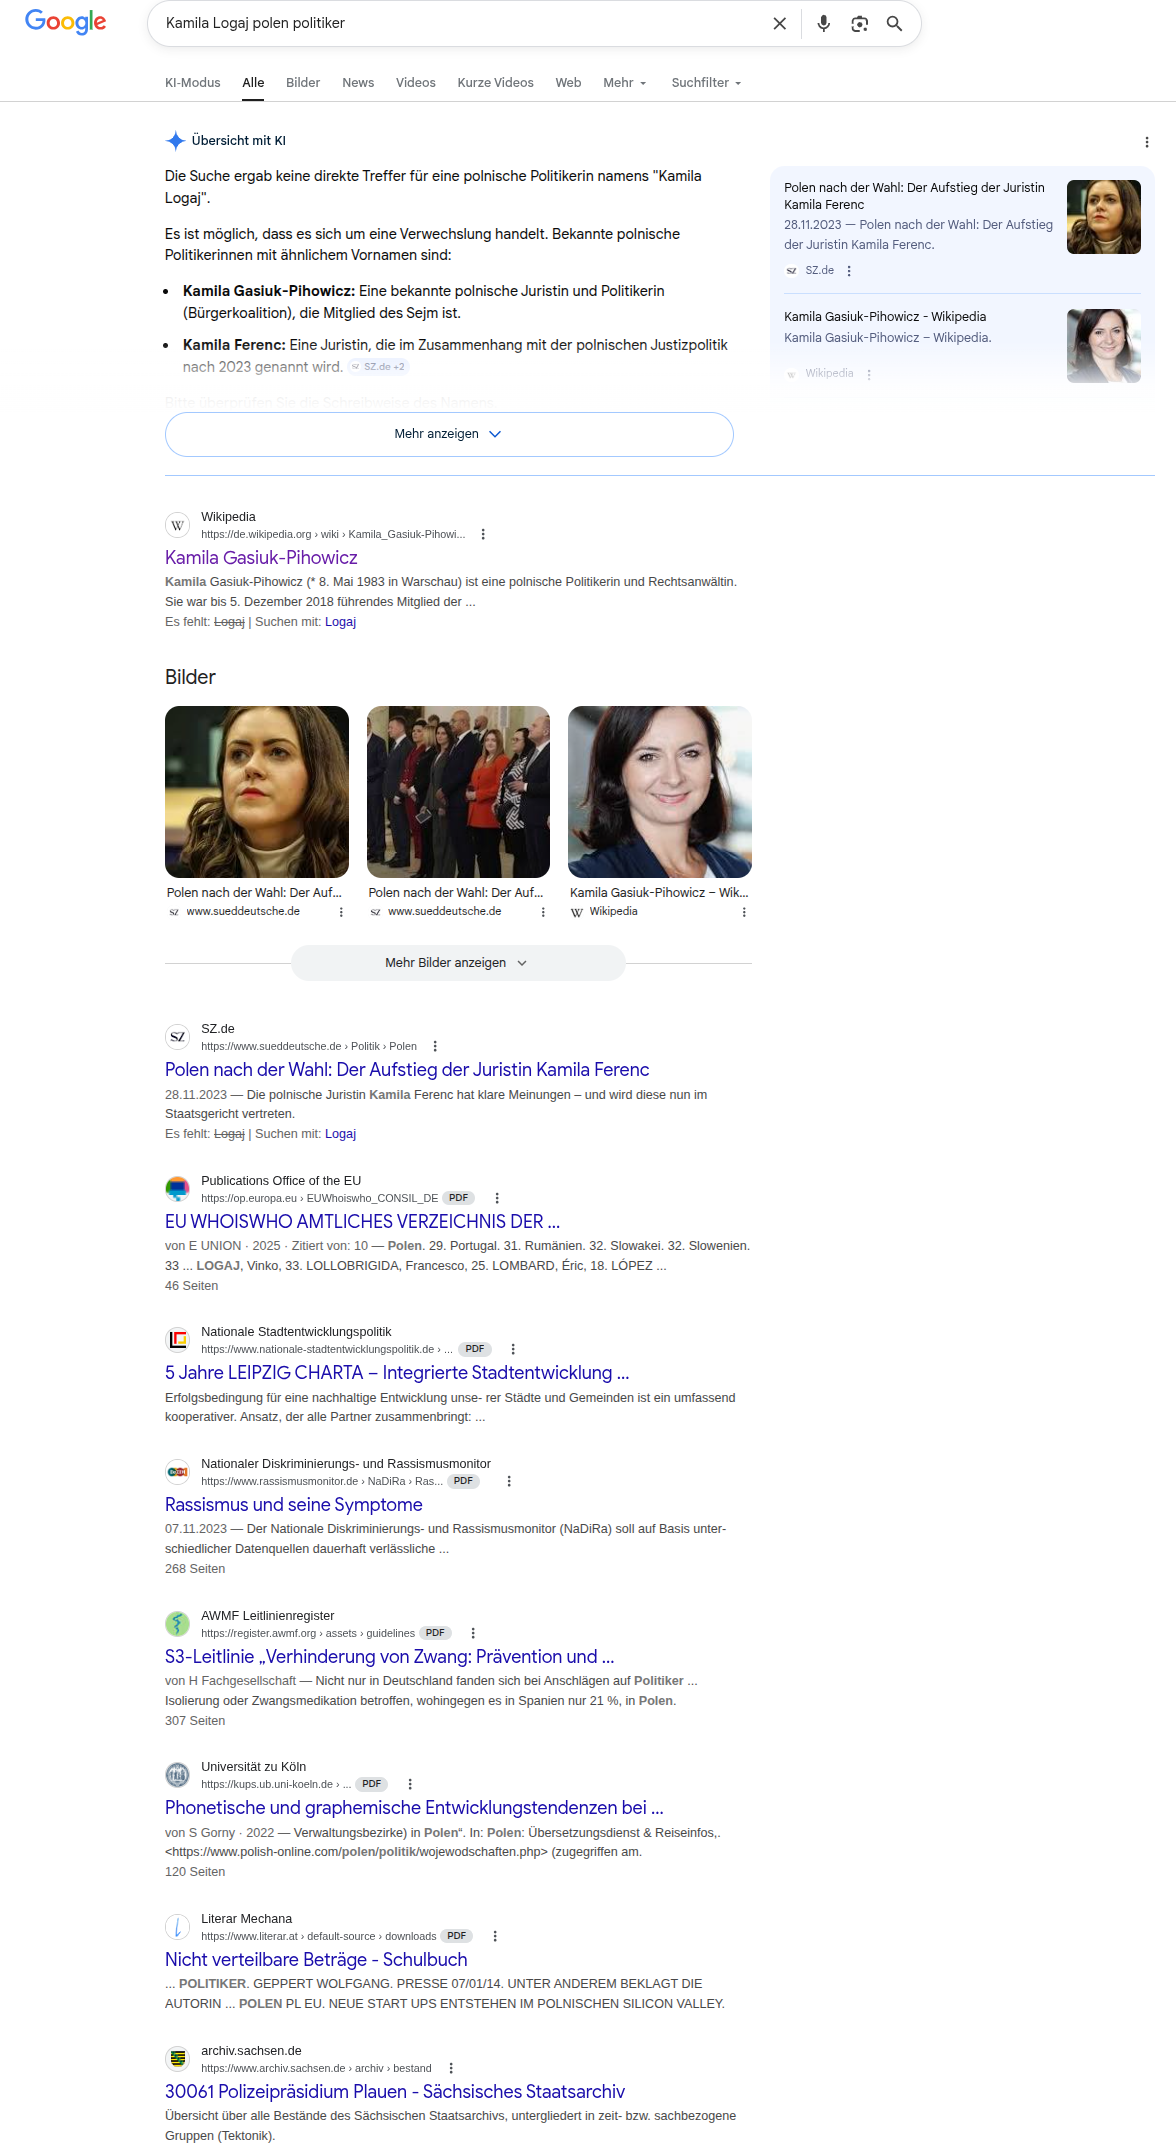The width and height of the screenshot is (1176, 2143).
Task: Click Kamila Ferenc thumbnail in overview sidebar
Action: point(1104,217)
